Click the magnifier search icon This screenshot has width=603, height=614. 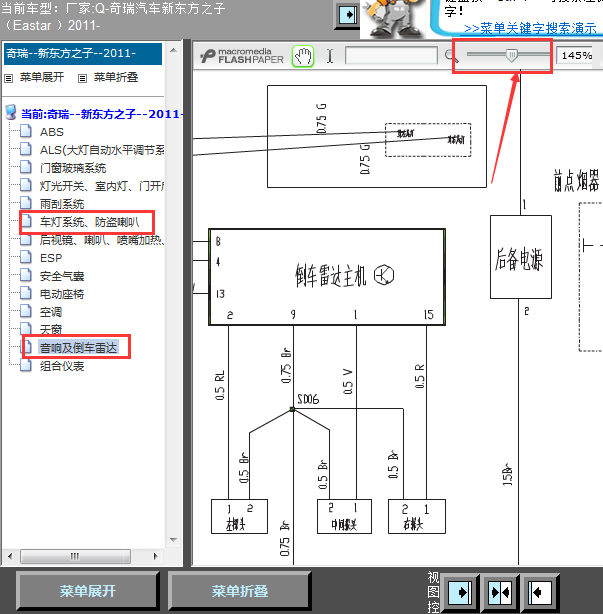[451, 56]
